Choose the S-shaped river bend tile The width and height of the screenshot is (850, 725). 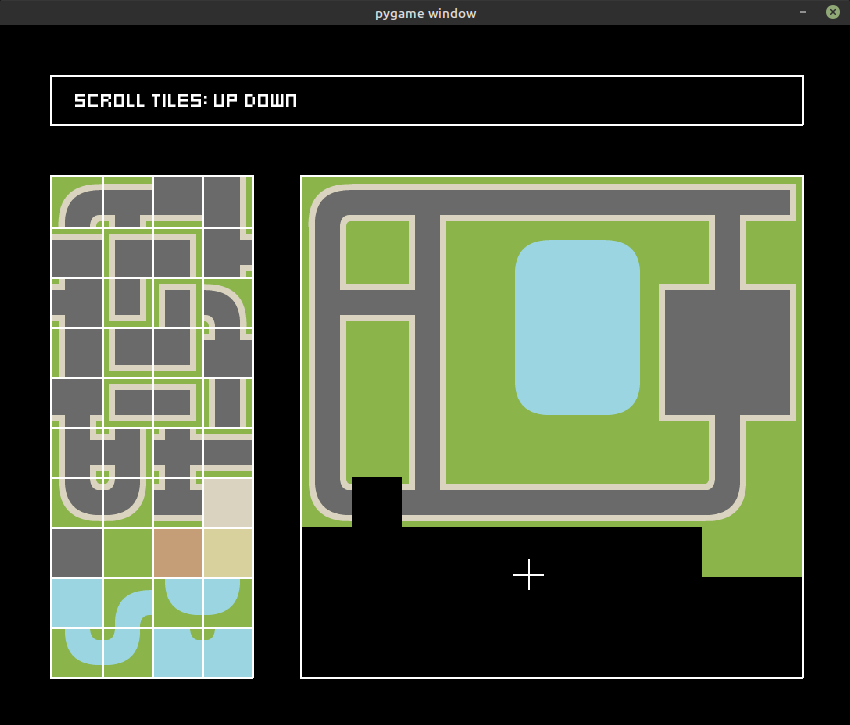[x=127, y=603]
